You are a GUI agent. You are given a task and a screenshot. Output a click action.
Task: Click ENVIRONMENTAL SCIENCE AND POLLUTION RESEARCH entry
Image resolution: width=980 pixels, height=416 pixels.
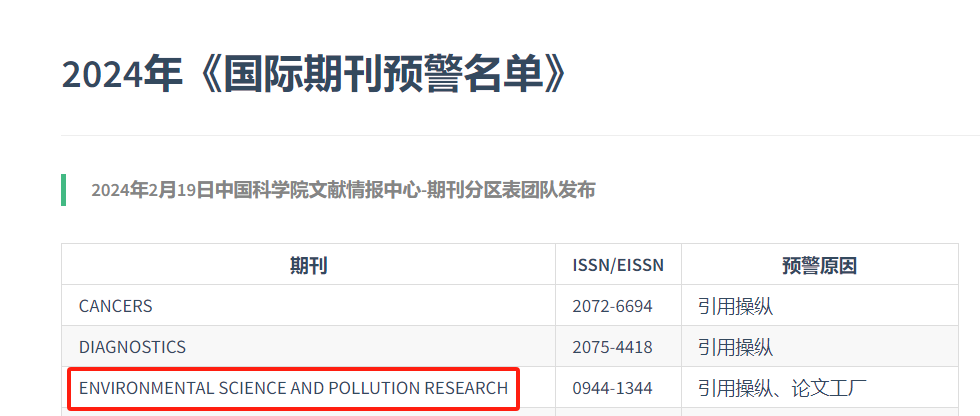point(293,388)
